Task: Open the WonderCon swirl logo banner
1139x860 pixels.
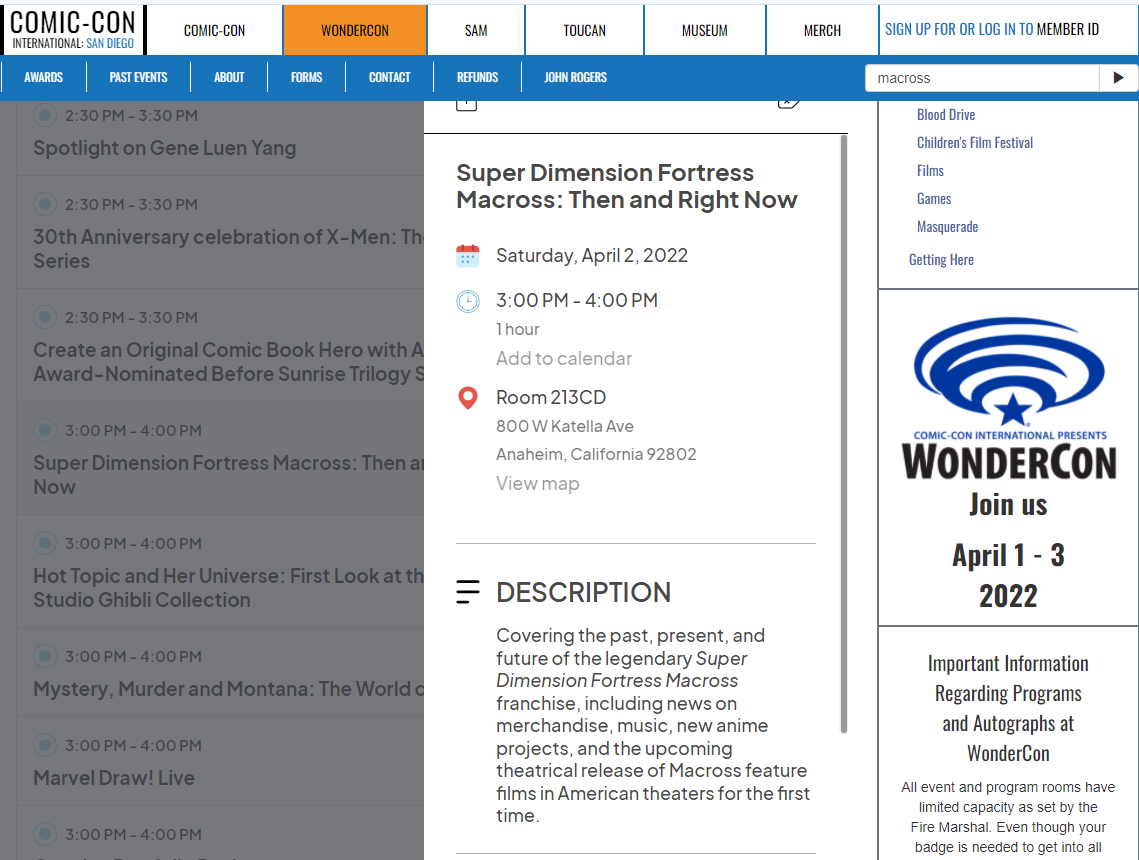Action: click(x=1008, y=398)
